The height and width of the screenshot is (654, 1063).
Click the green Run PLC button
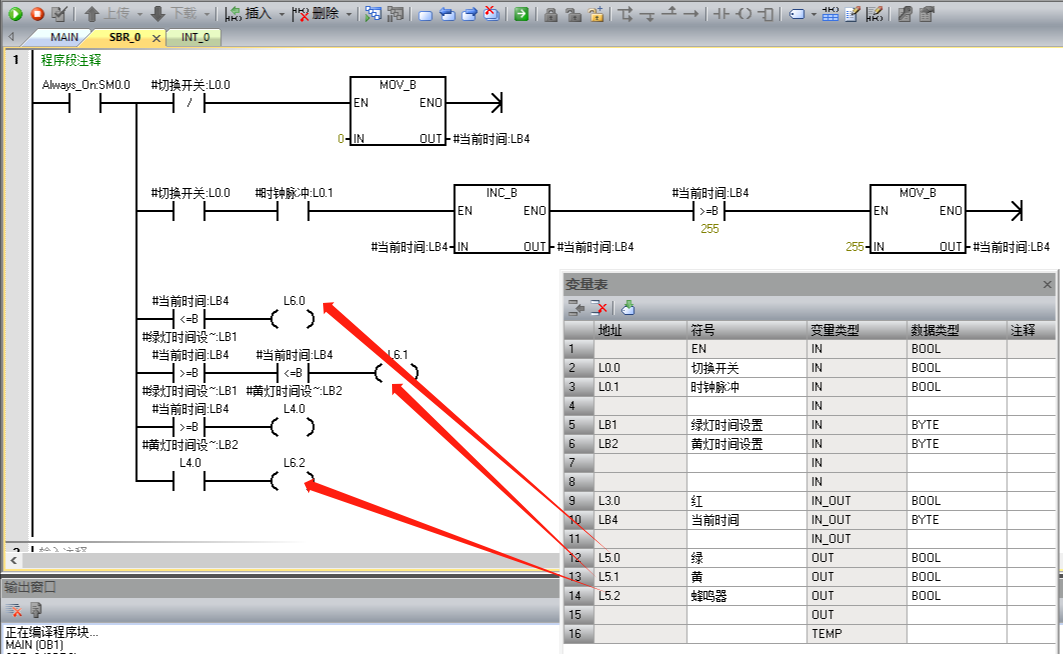[15, 14]
